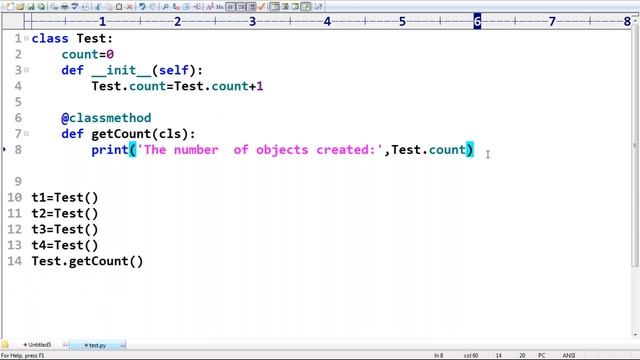Copy the selection with the Copy icon
Viewport: 640px width, 360px height.
tap(108, 7)
